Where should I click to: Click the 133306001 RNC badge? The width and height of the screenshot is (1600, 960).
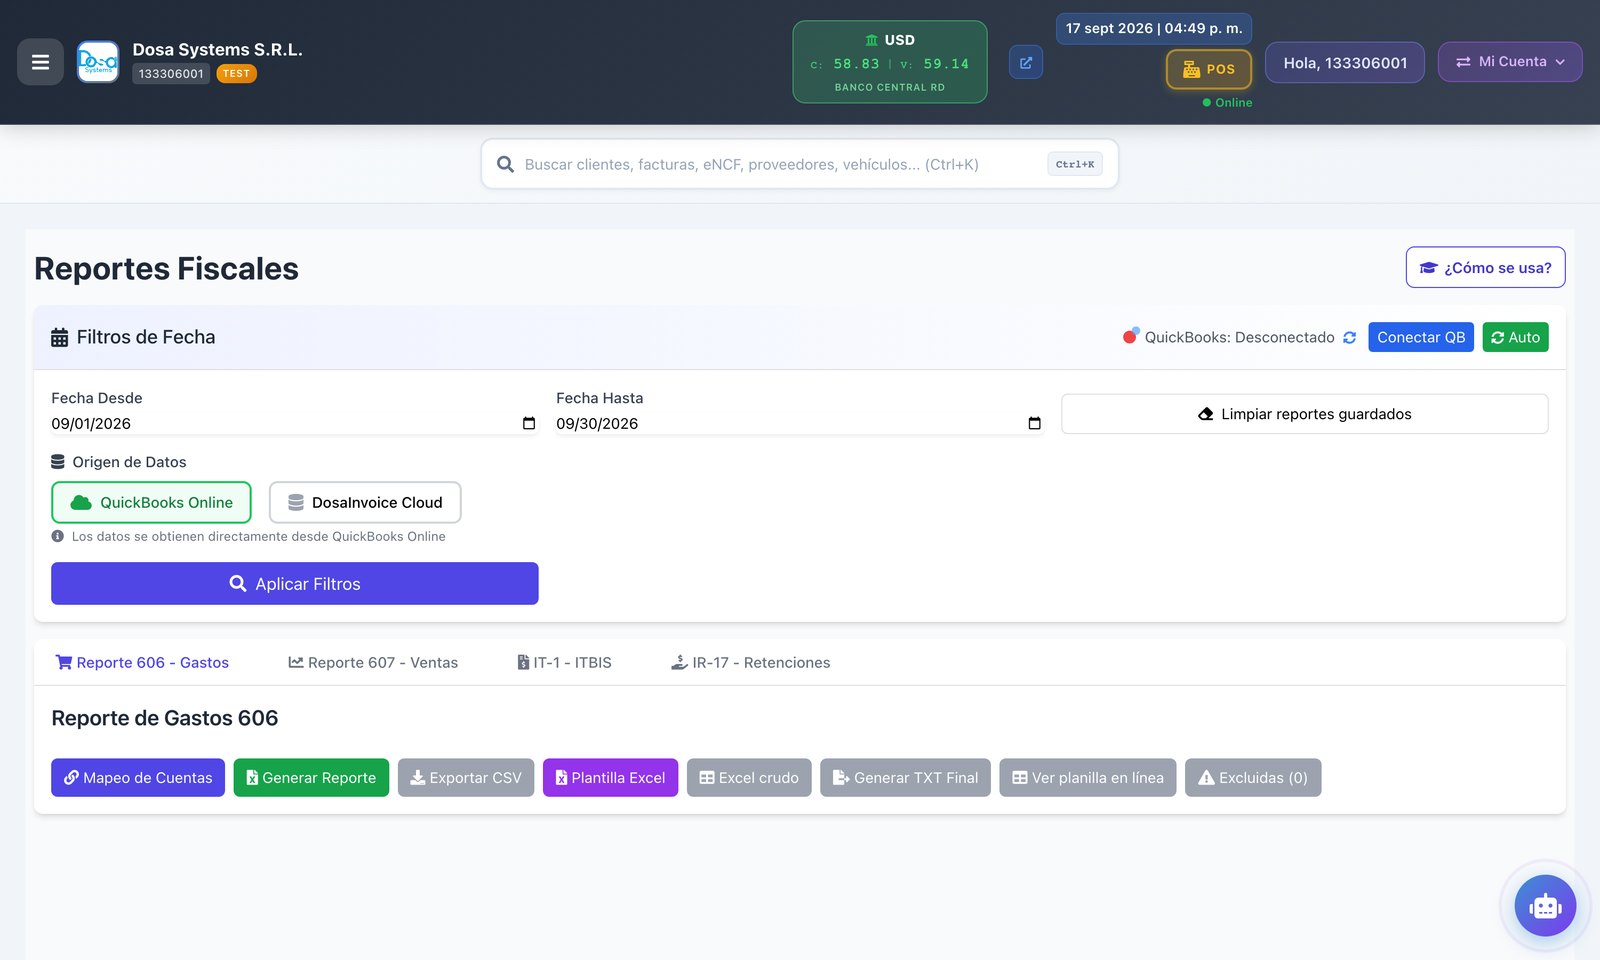tap(171, 74)
